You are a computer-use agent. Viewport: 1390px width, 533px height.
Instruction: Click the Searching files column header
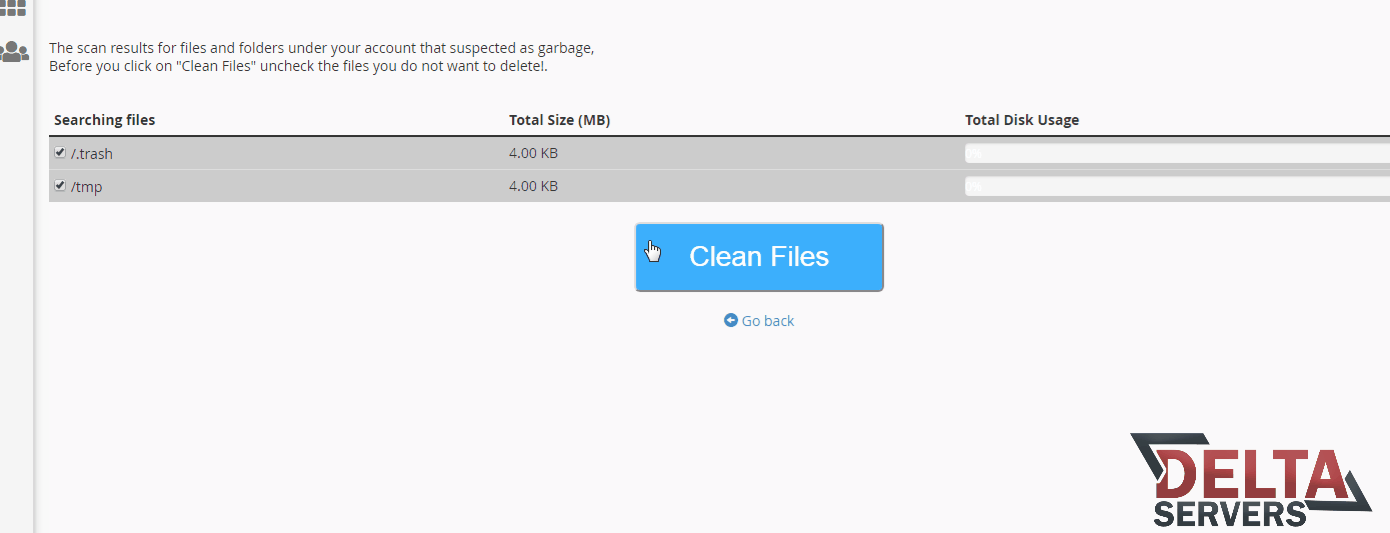[105, 120]
